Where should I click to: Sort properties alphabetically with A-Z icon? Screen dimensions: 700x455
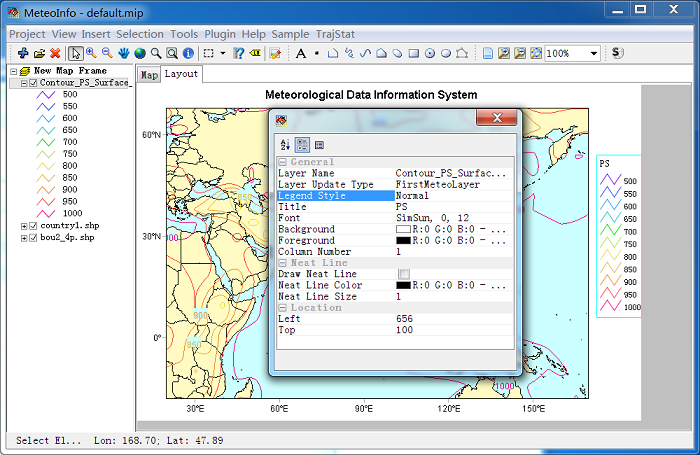coord(284,145)
